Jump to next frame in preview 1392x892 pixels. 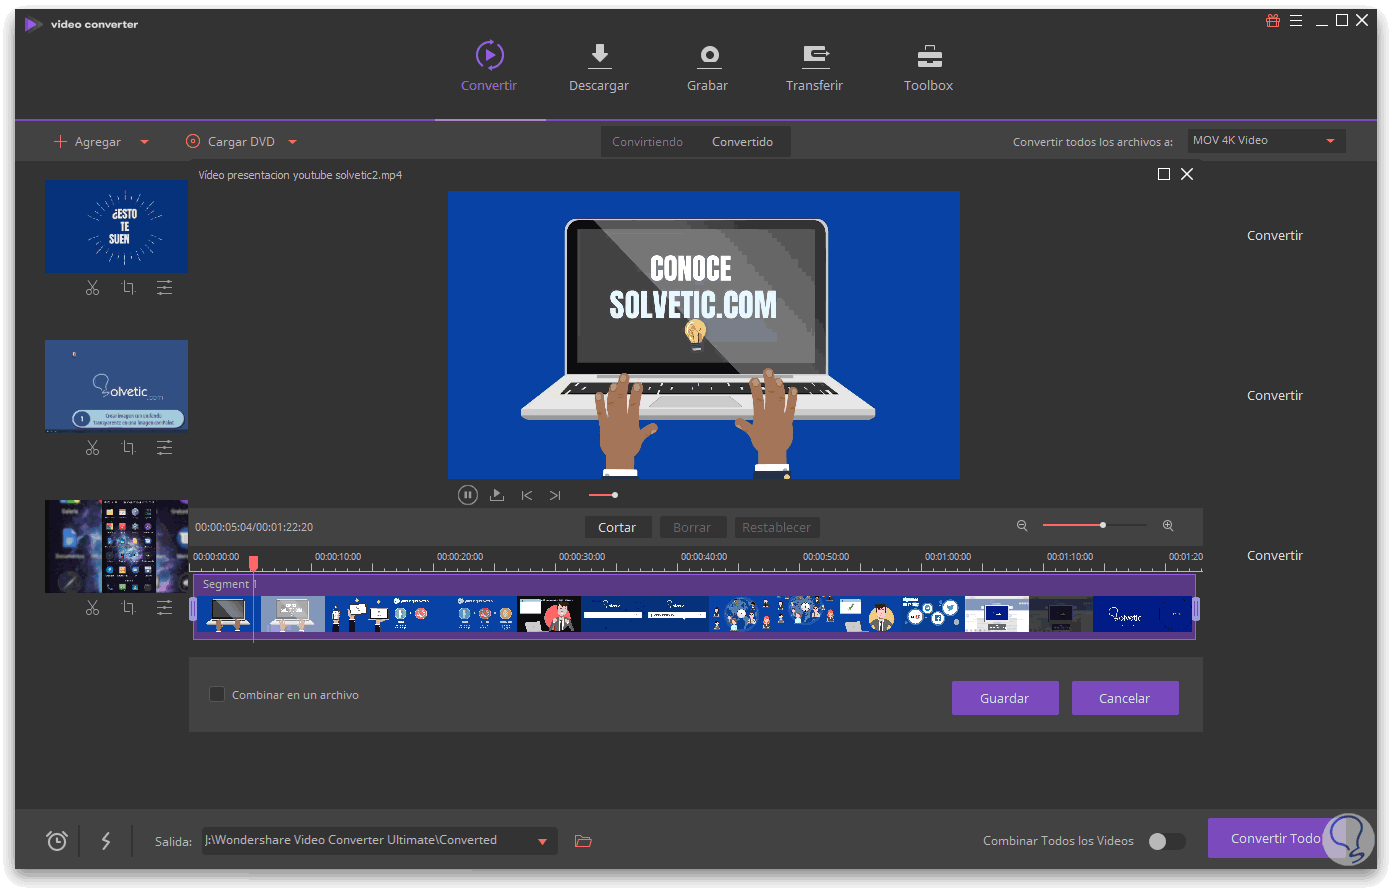[x=555, y=495]
